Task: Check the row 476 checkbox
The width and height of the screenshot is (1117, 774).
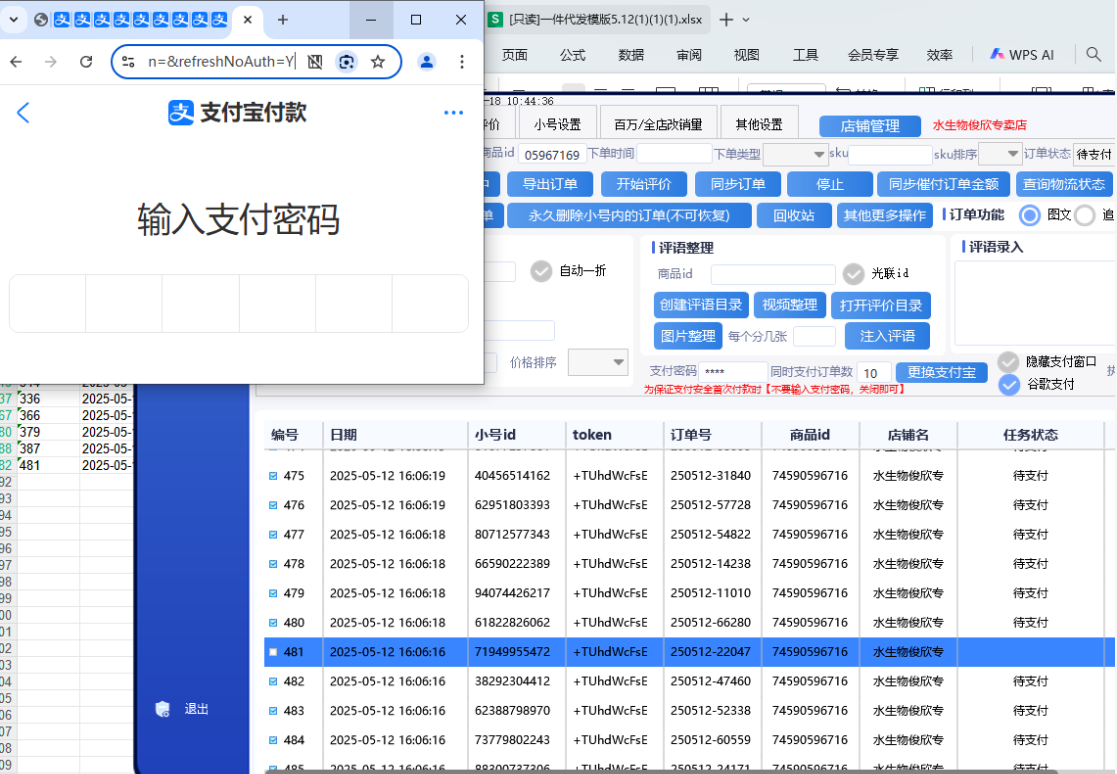Action: [x=271, y=505]
